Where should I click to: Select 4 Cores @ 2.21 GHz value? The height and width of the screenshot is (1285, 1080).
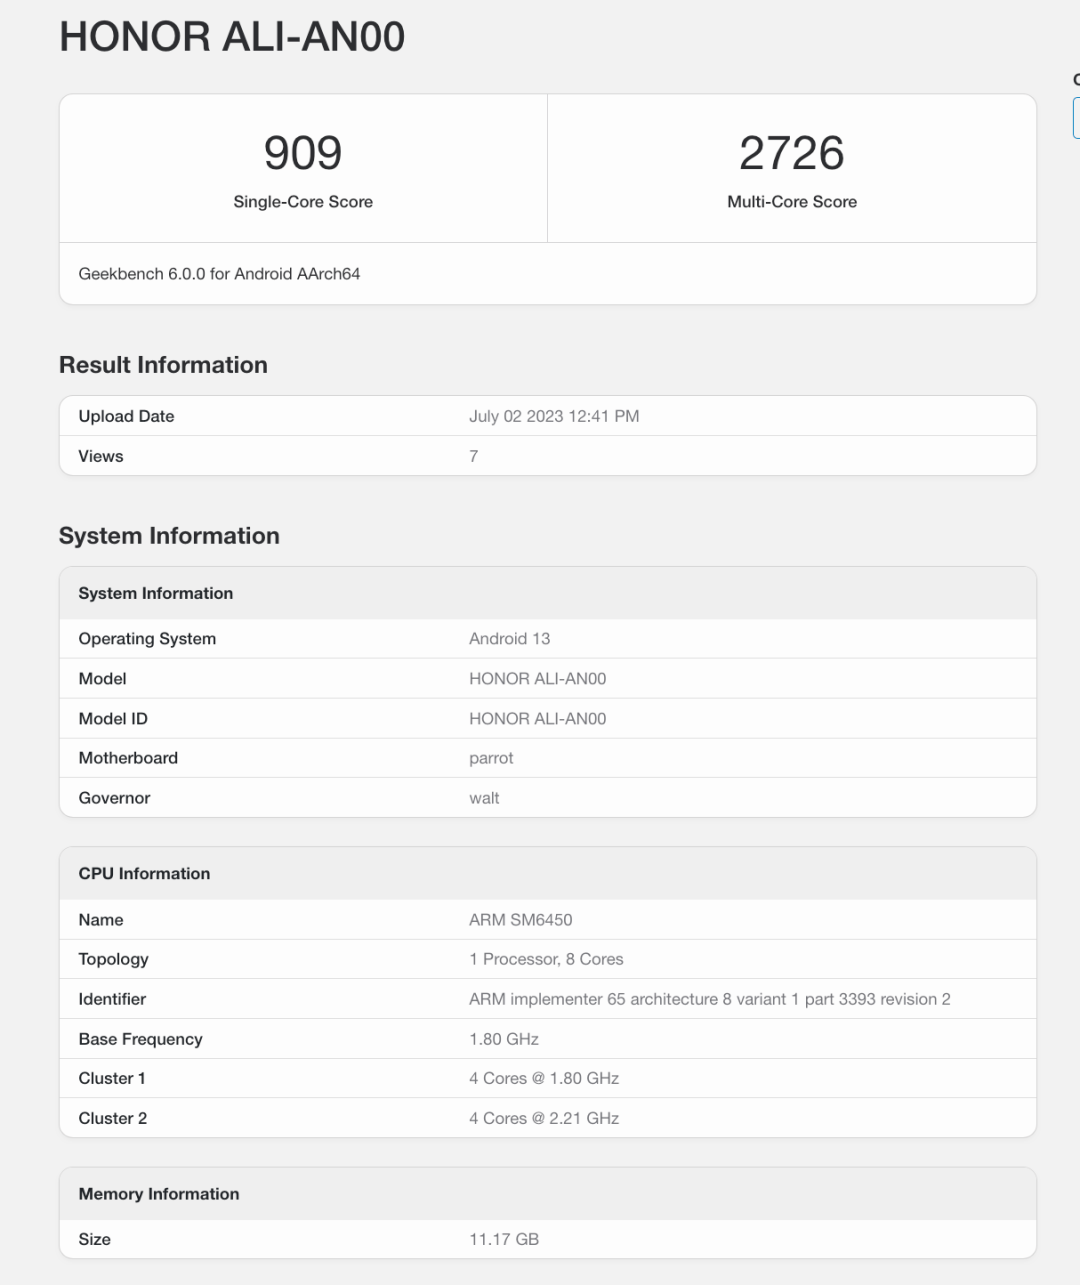(x=544, y=1118)
